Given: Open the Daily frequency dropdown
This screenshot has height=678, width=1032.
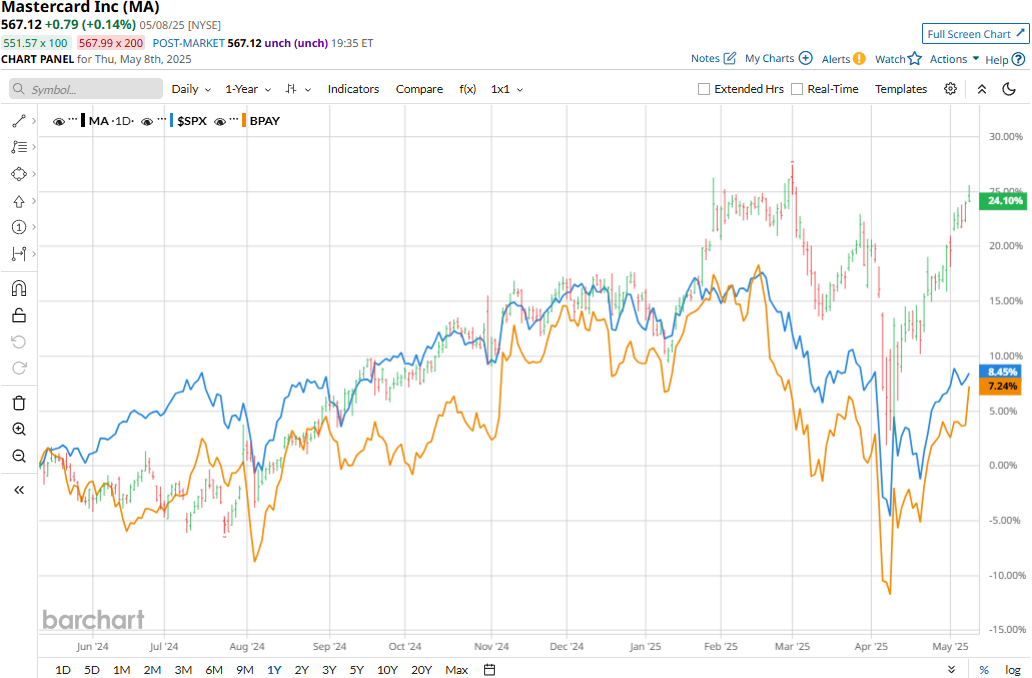Looking at the screenshot, I should coord(192,89).
